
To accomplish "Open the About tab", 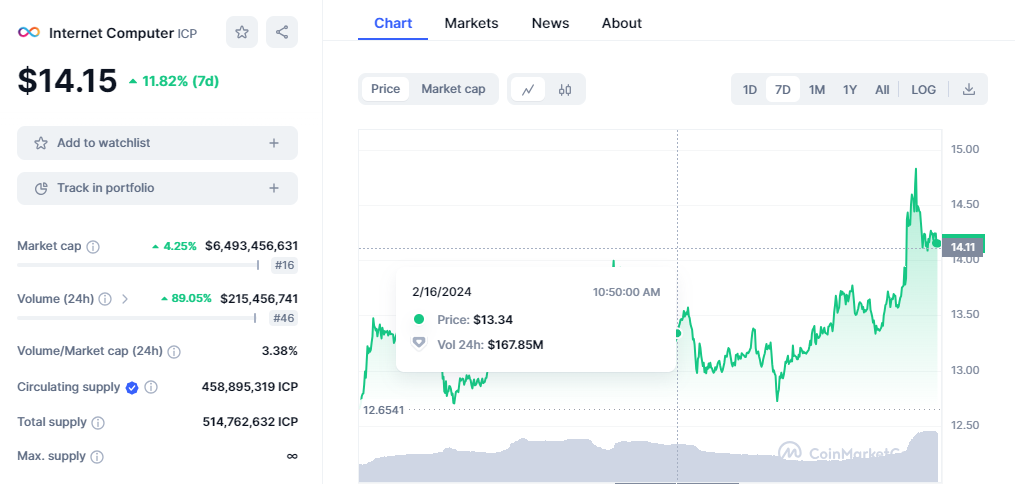I will tap(621, 23).
